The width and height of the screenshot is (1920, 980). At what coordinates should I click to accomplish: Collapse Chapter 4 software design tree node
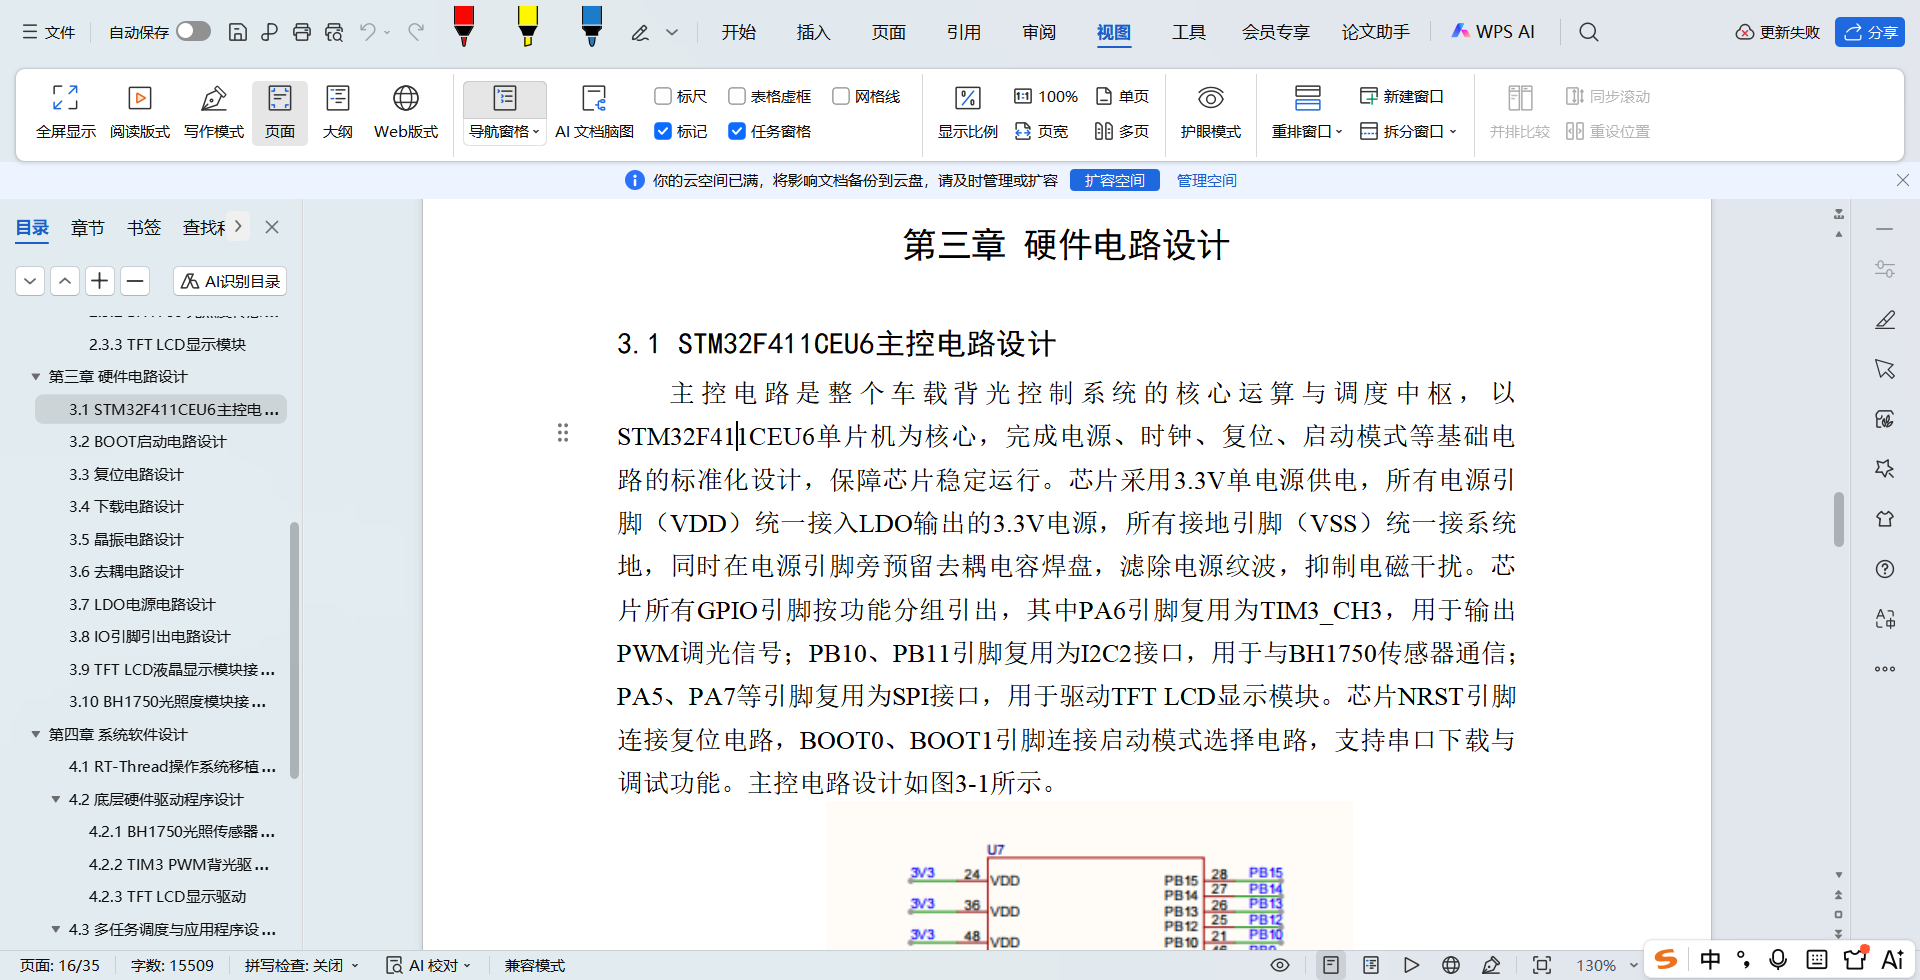[x=36, y=734]
